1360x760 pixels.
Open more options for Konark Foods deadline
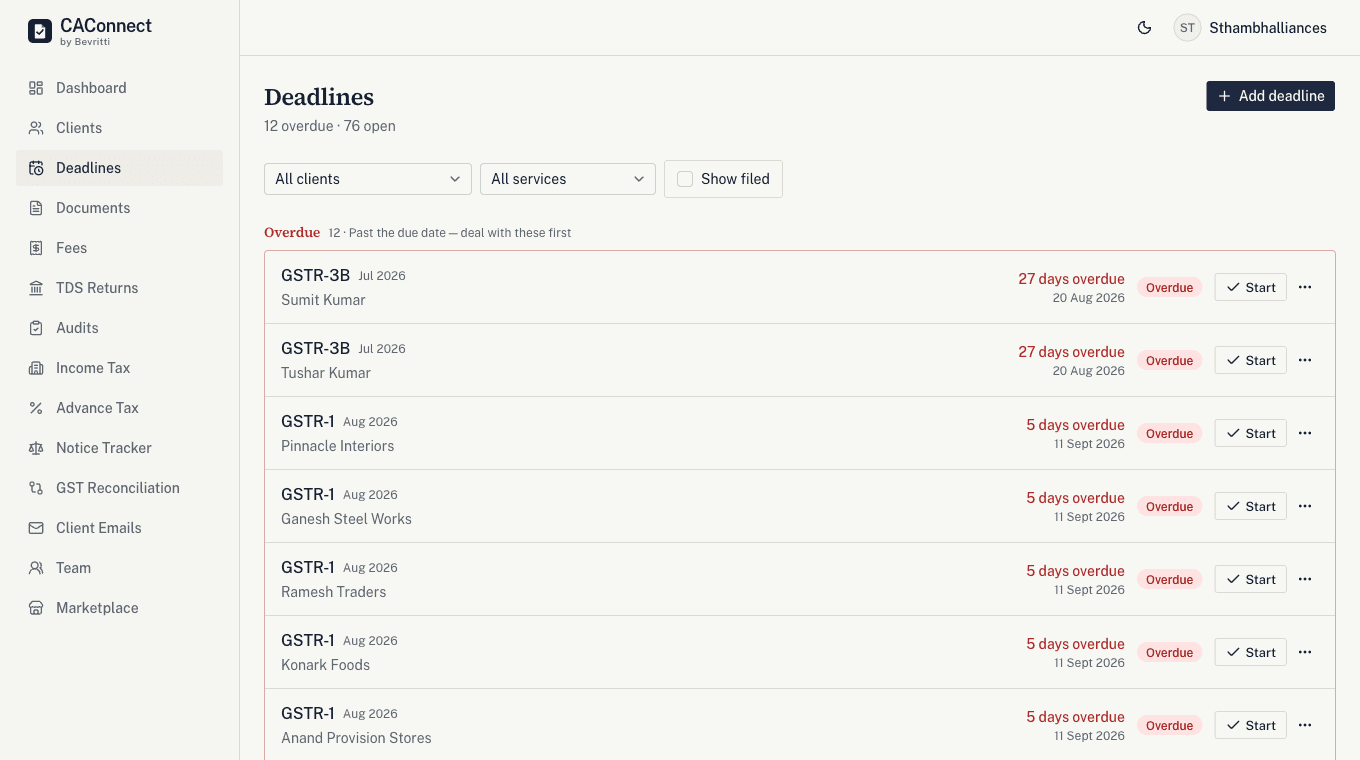[1305, 652]
